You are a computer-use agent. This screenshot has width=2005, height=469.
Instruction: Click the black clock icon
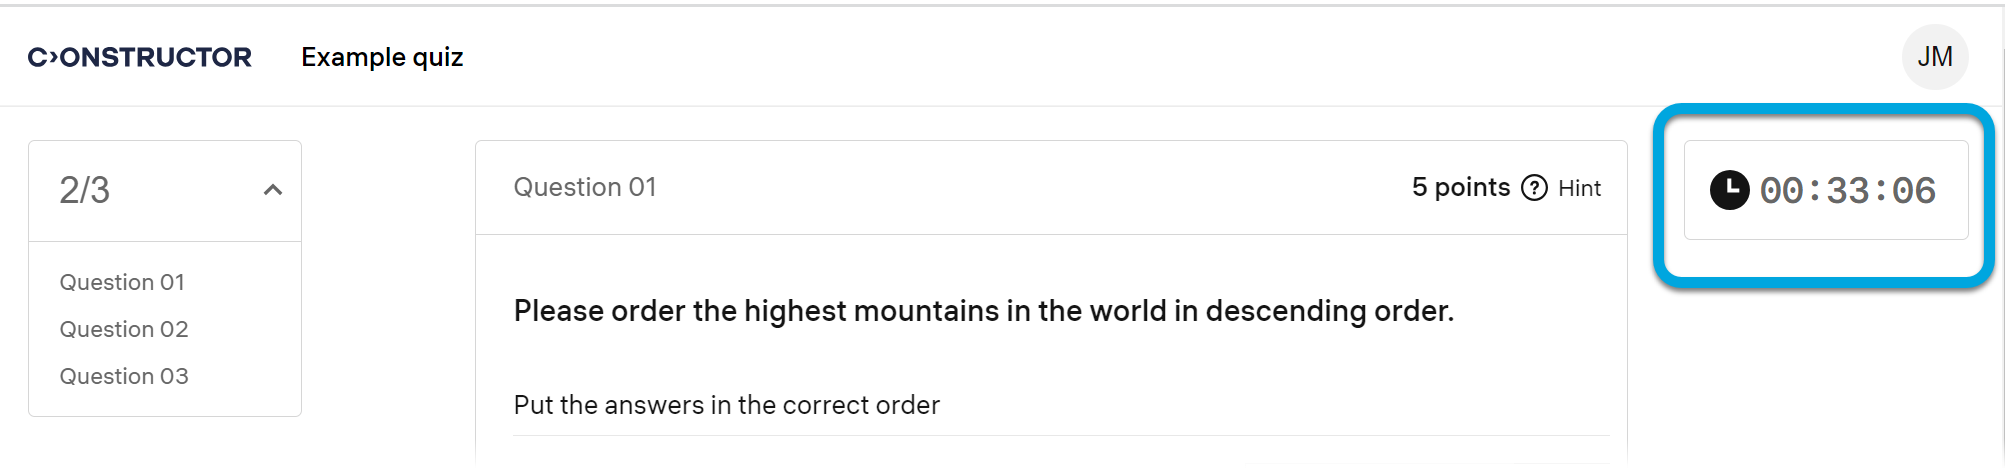(1729, 190)
